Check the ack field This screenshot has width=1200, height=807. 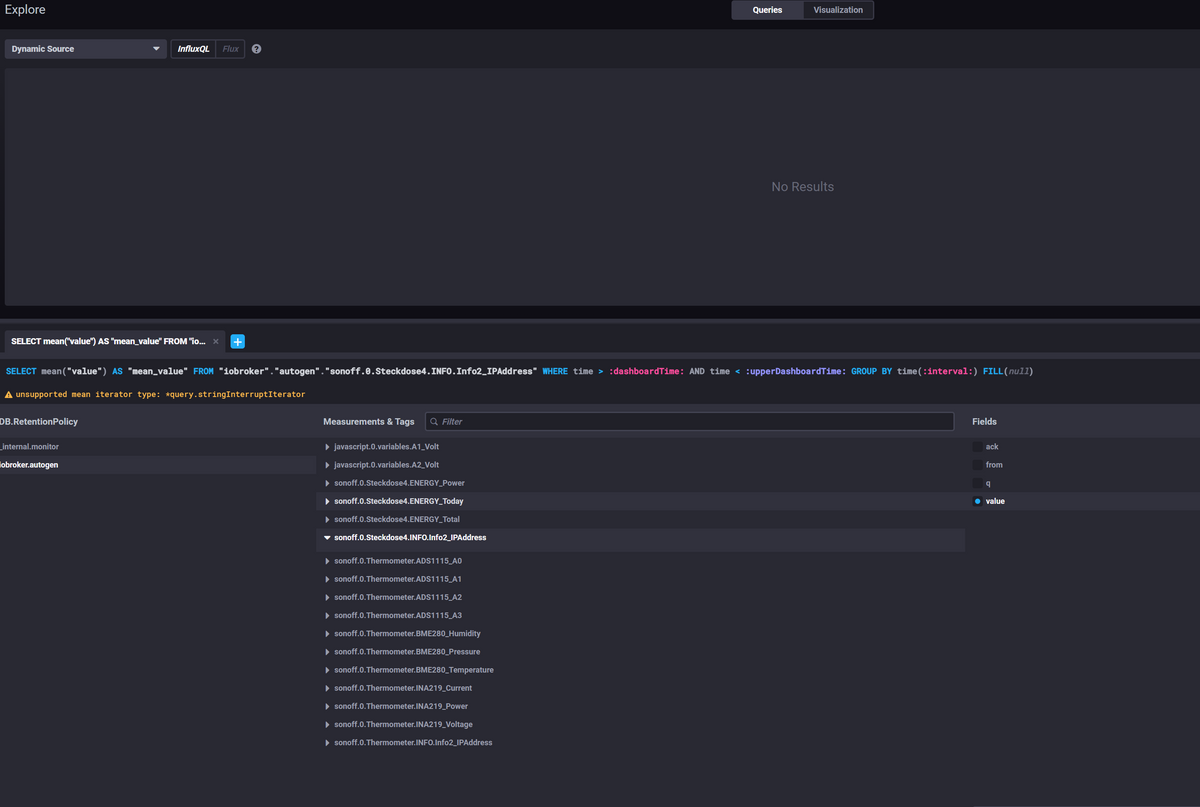click(977, 447)
